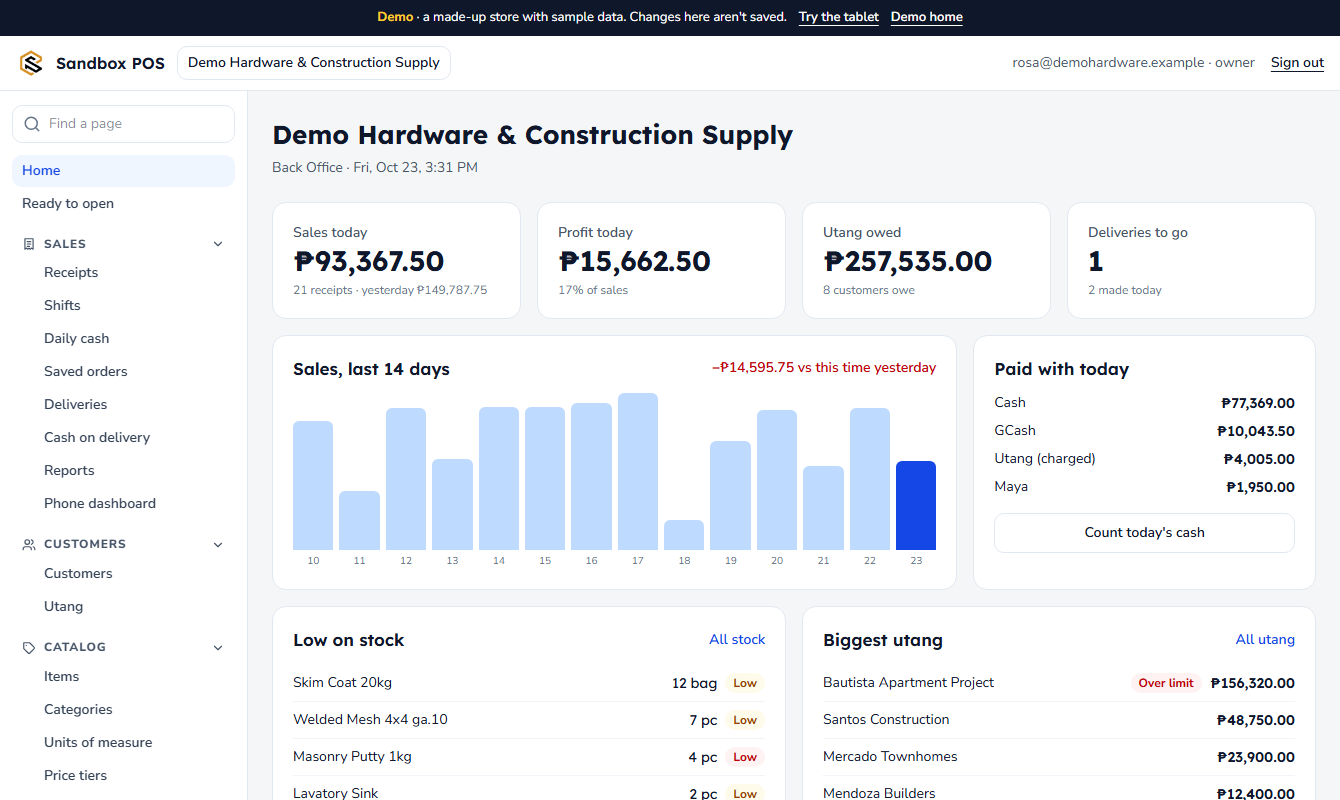This screenshot has width=1340, height=800.
Task: Select the Sales today card
Action: pos(396,261)
